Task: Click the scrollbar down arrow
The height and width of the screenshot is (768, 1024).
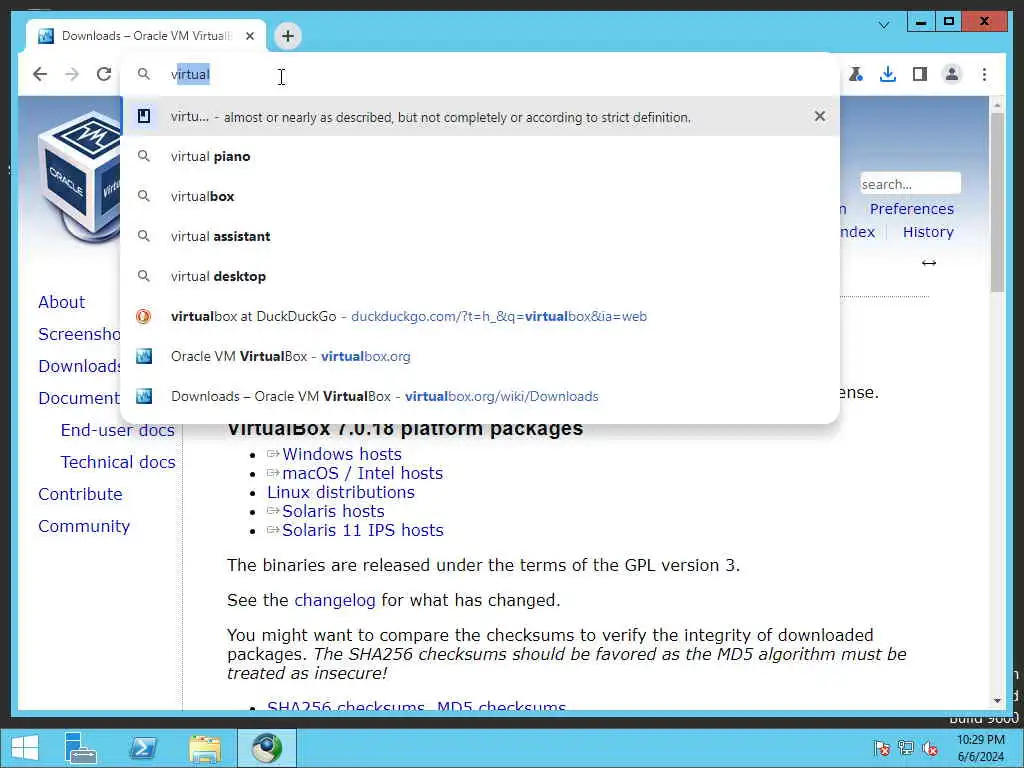Action: tap(997, 701)
